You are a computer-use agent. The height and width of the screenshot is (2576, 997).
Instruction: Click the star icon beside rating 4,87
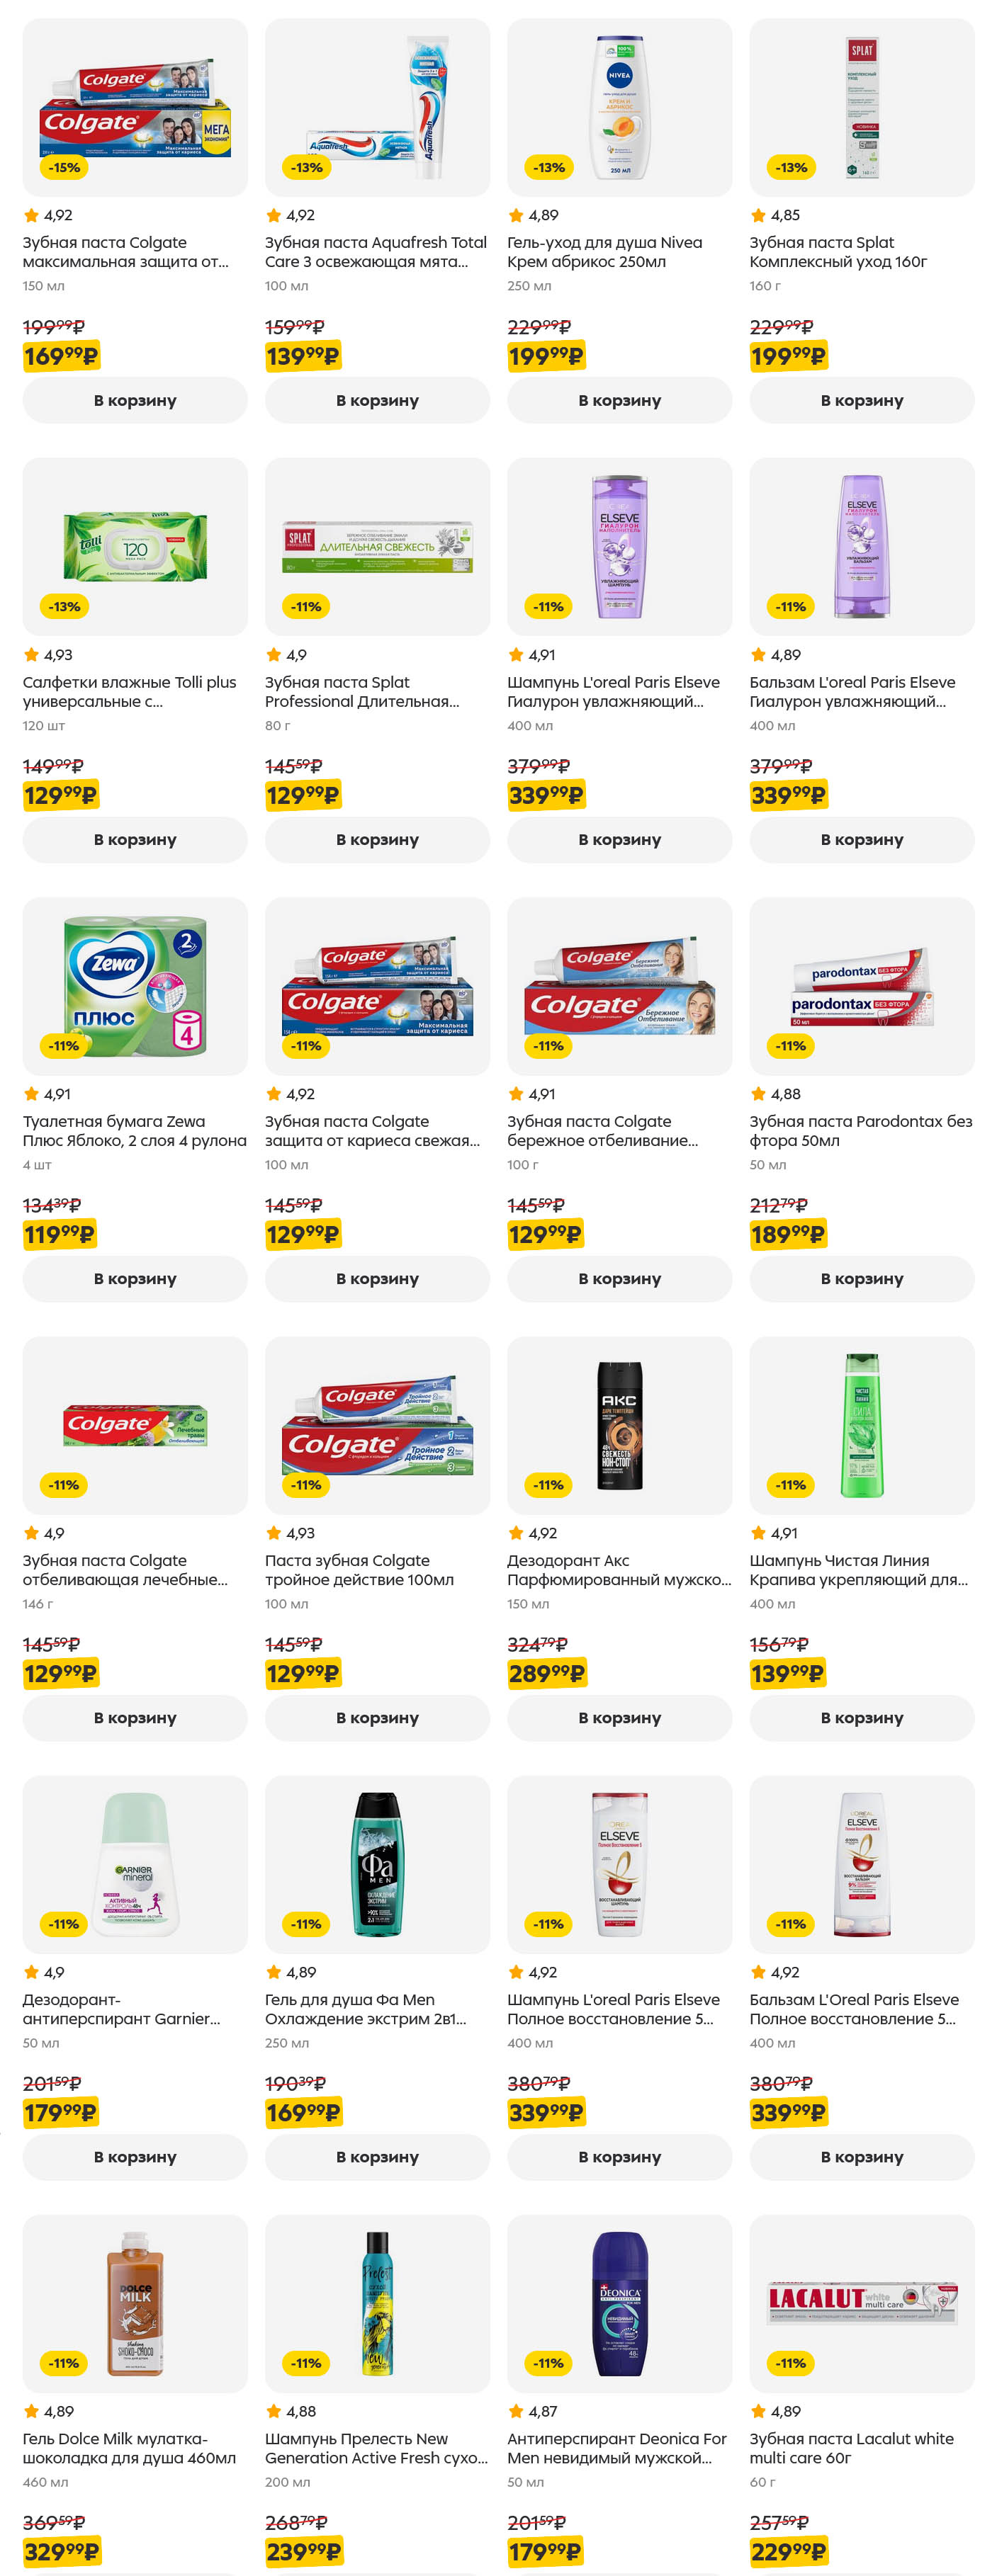(516, 2411)
